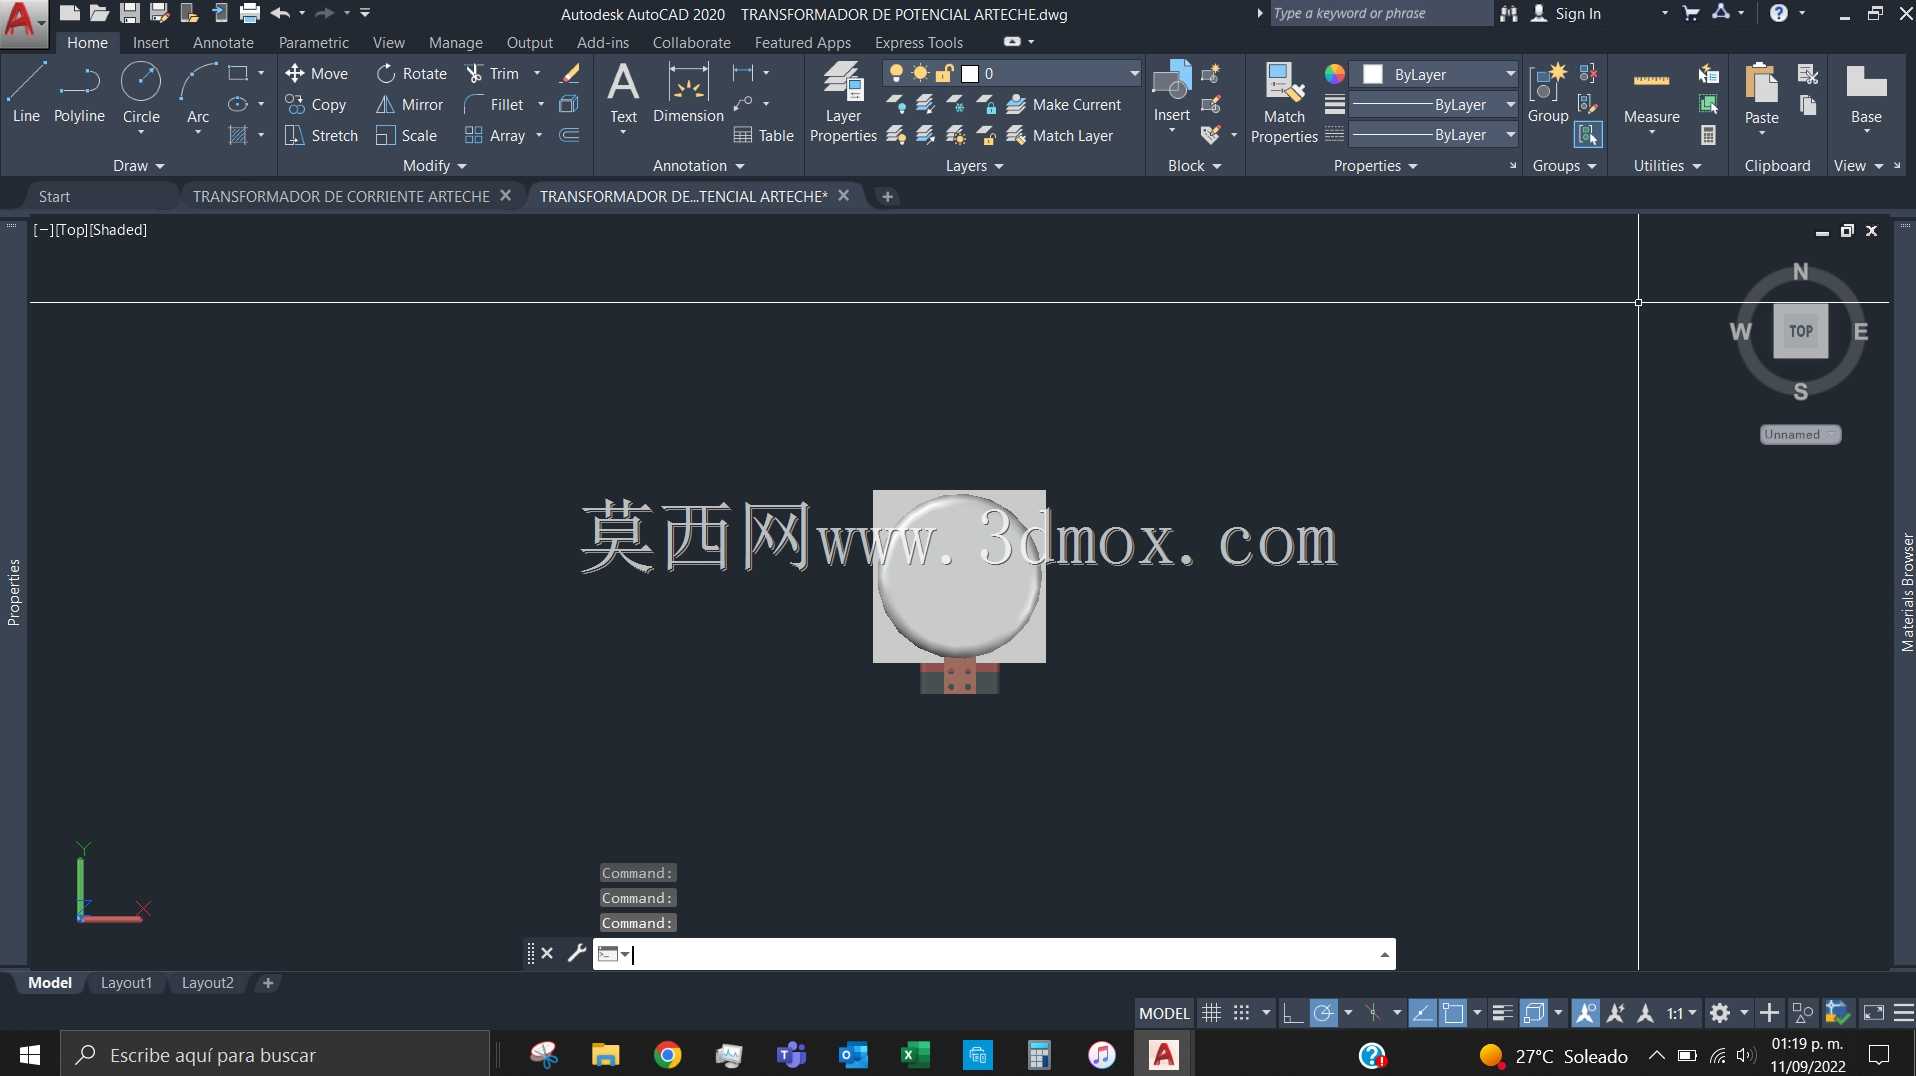Launch the Rotate command

[x=411, y=73]
